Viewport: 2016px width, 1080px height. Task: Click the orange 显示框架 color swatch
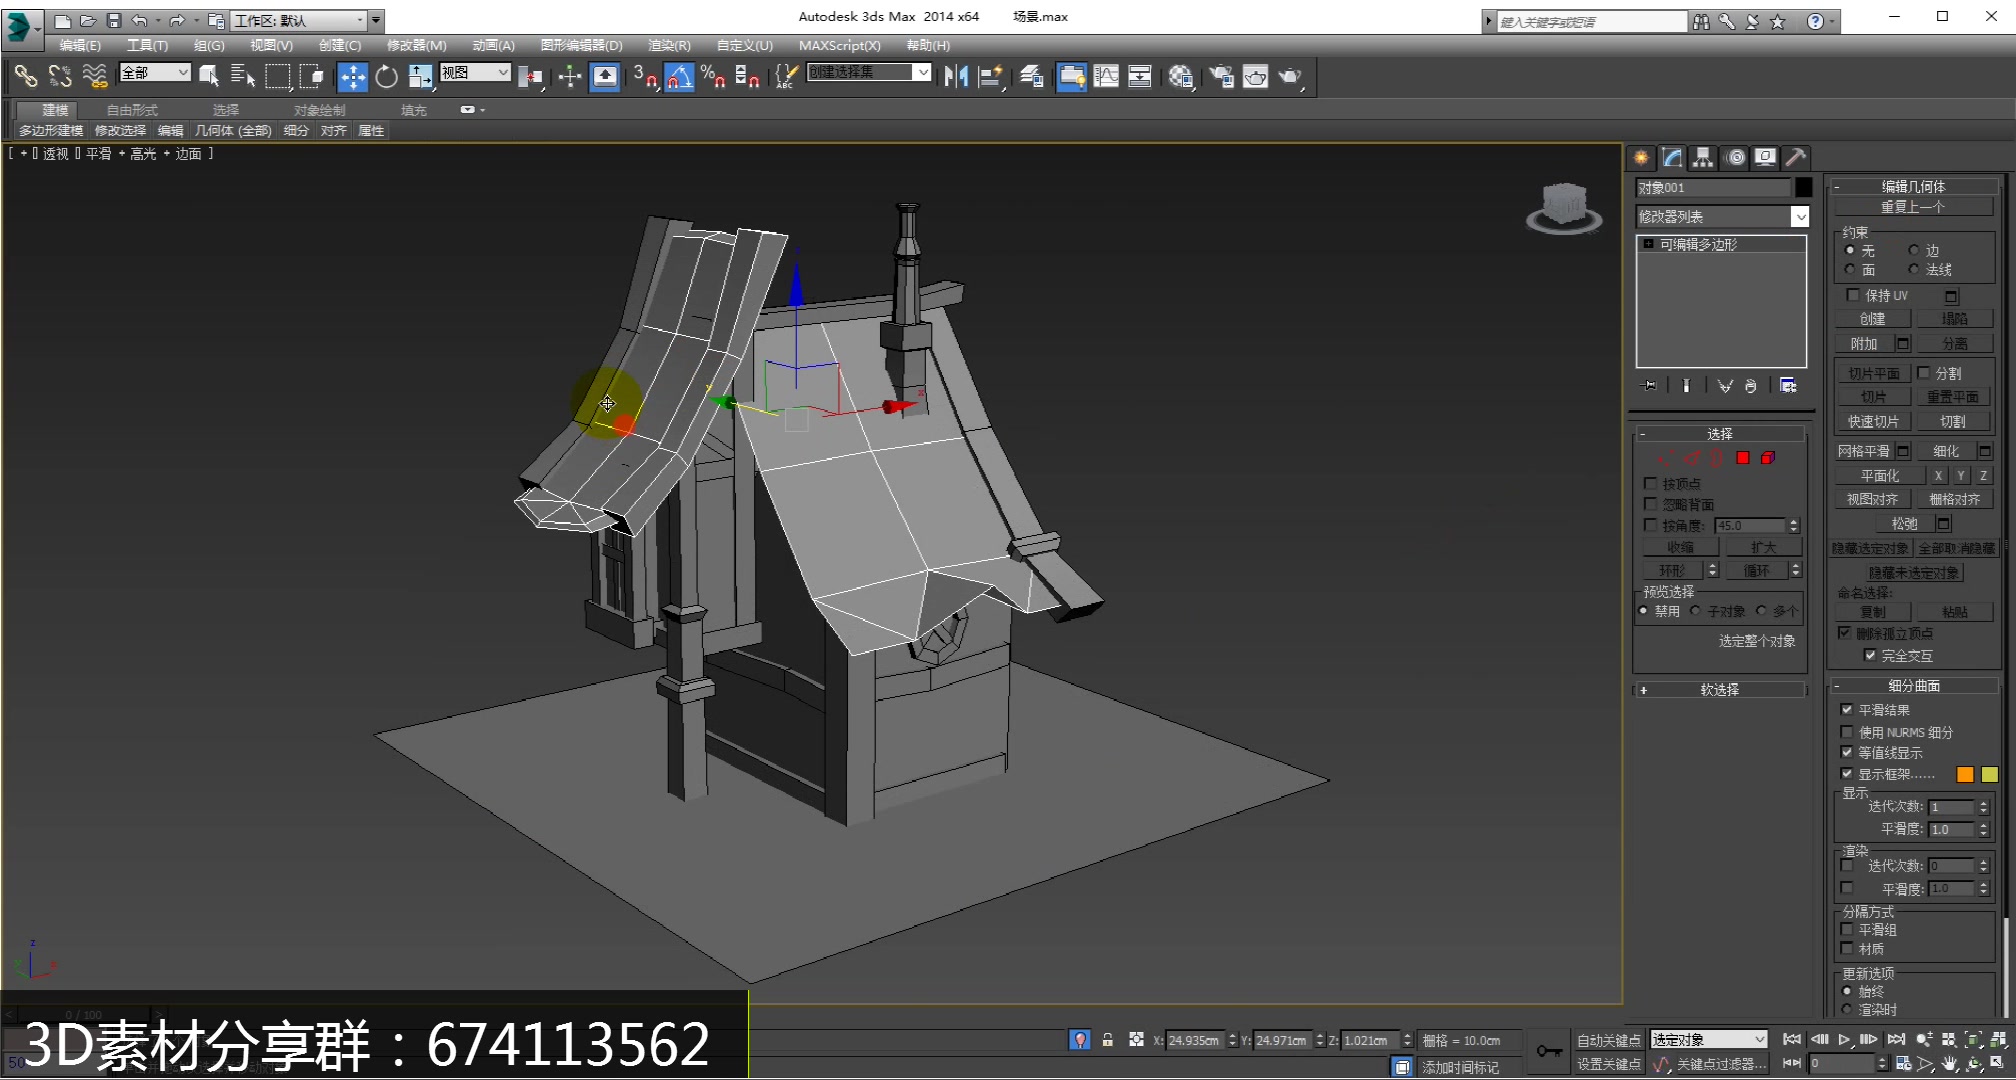click(1964, 773)
